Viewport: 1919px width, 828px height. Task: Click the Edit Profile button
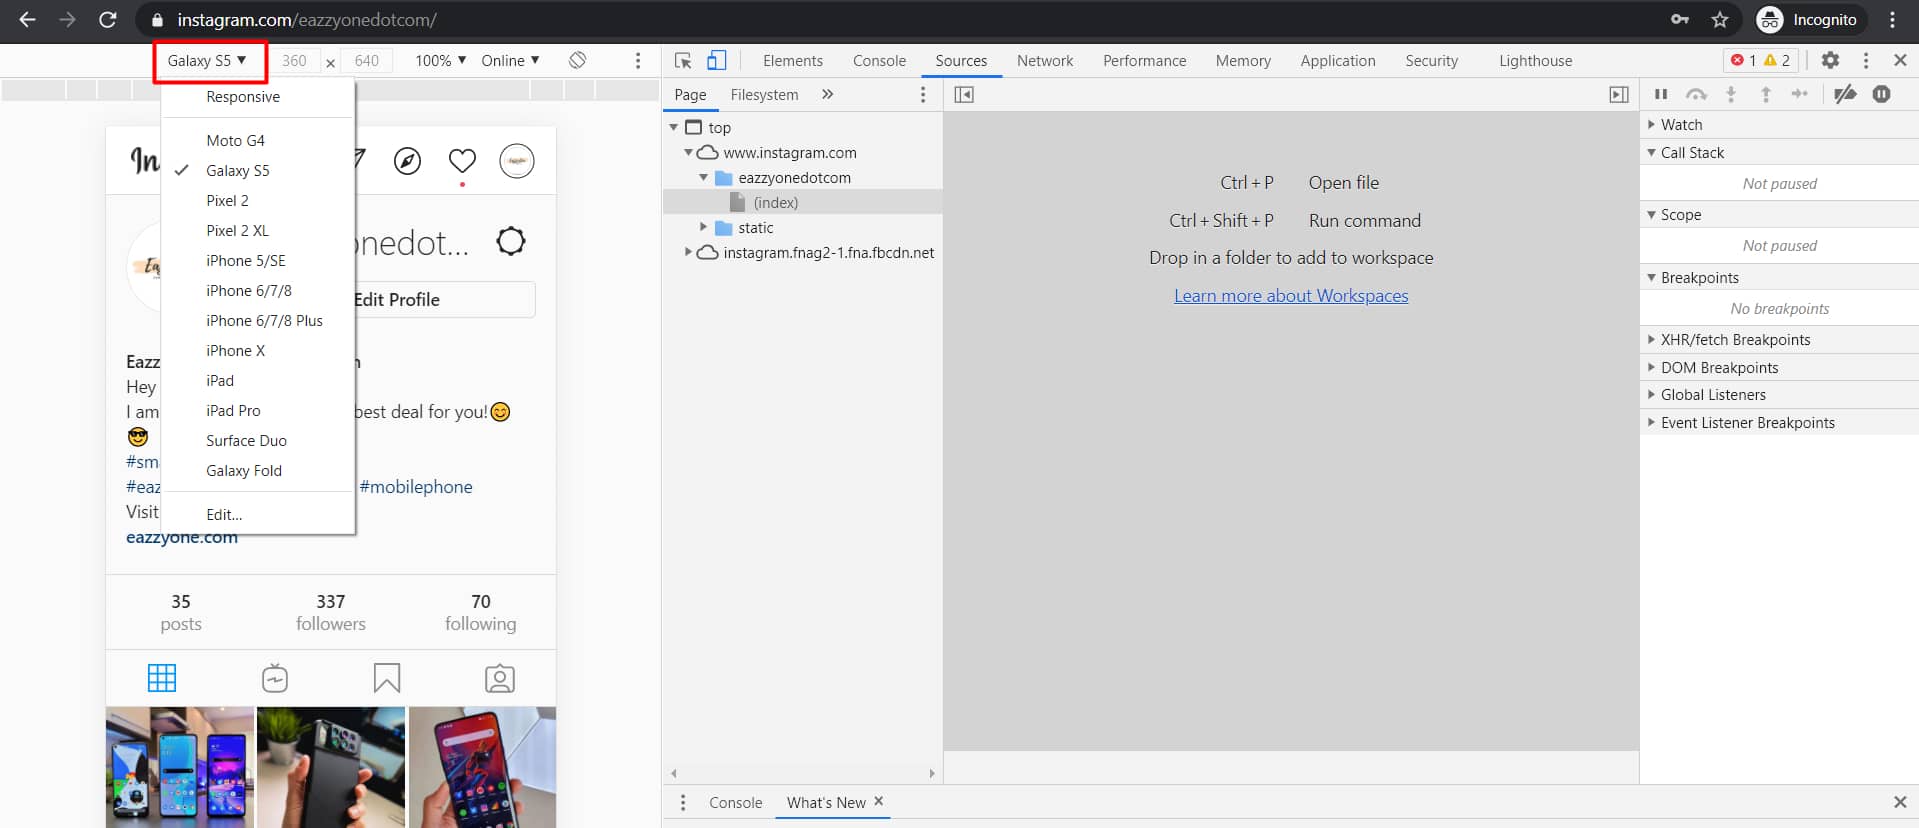click(445, 300)
